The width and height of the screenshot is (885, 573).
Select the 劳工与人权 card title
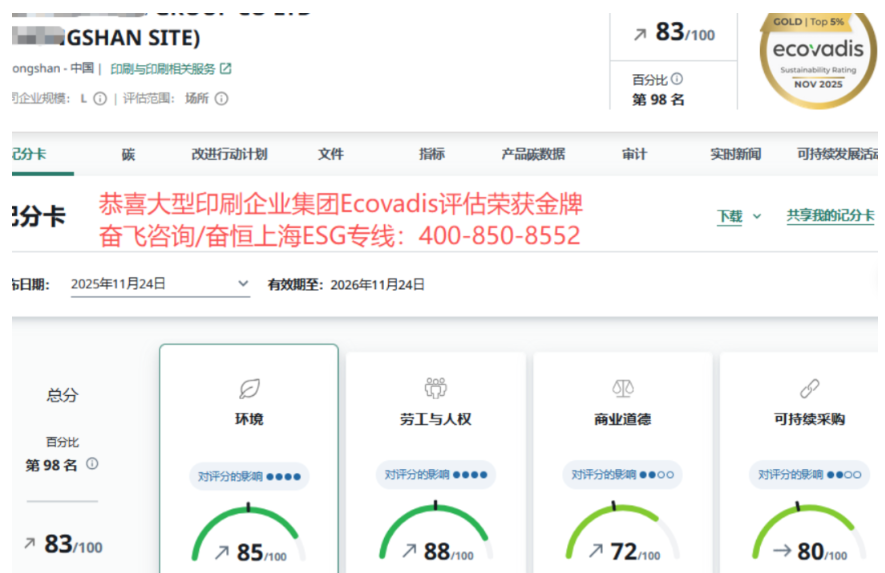(x=436, y=419)
